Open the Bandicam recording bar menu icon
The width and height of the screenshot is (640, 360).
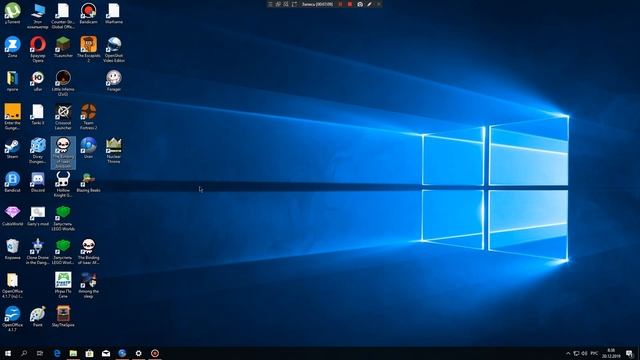coord(270,4)
